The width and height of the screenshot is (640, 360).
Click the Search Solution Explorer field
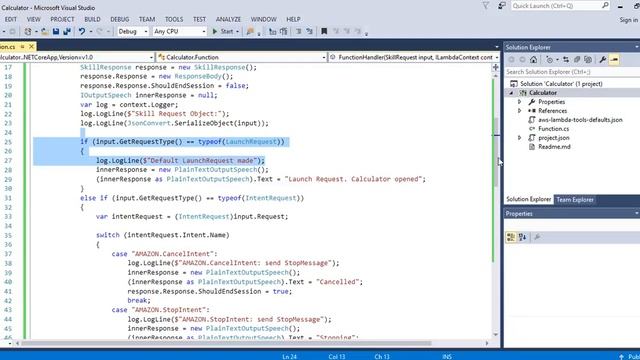point(571,72)
